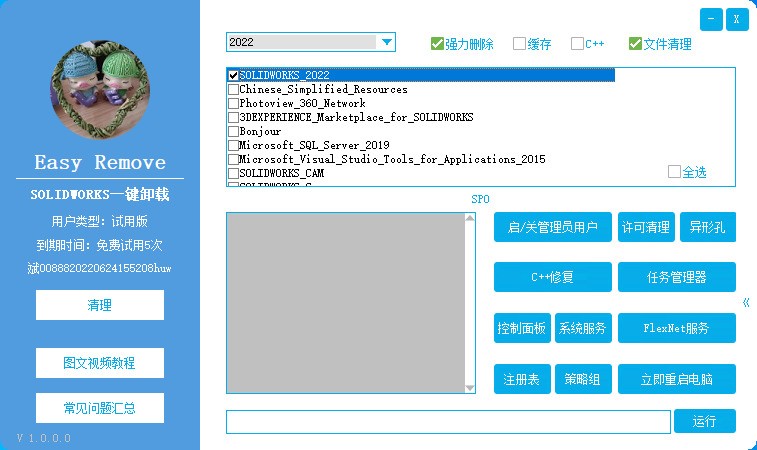757x450 pixels.
Task: Check Chinese_Simplified_Resources item
Action: (233, 89)
